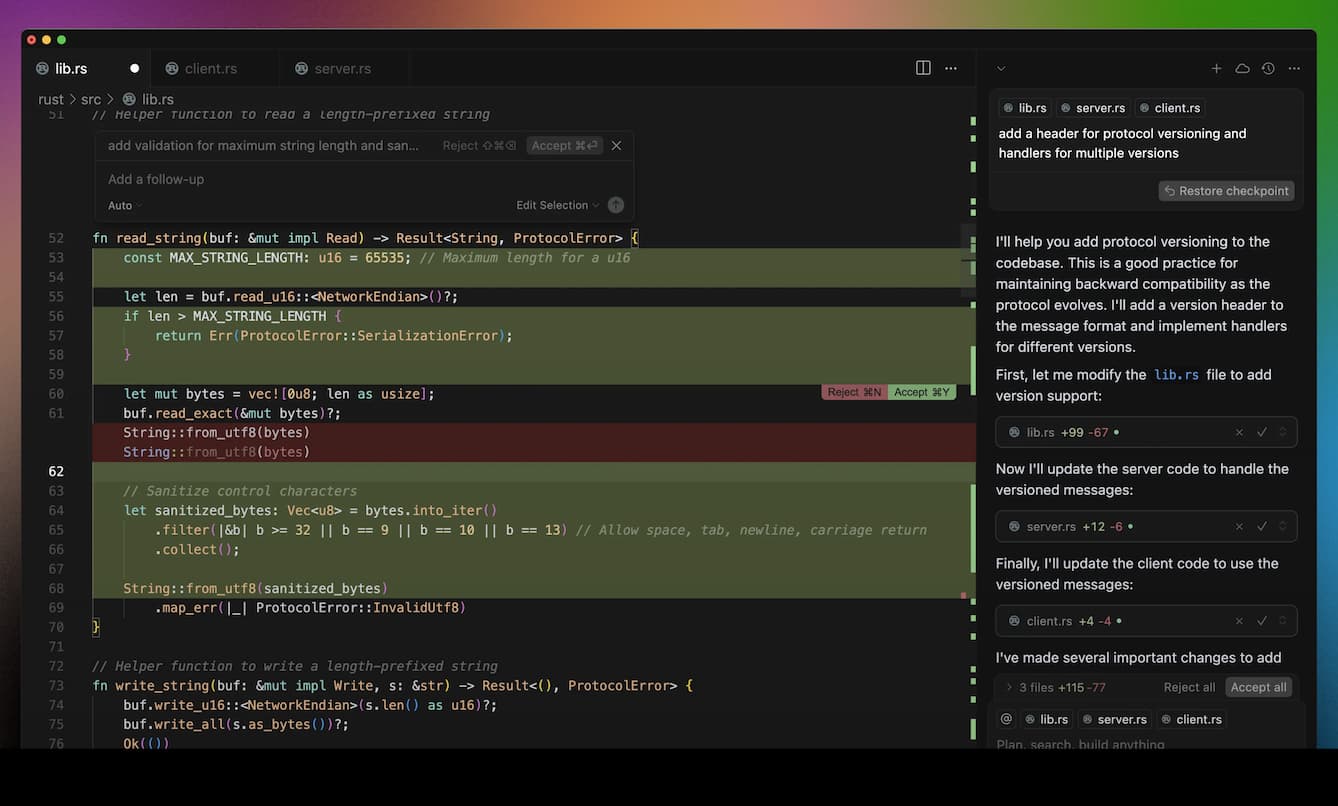
Task: Click the client.rs chip in user message
Action: click(x=1170, y=108)
